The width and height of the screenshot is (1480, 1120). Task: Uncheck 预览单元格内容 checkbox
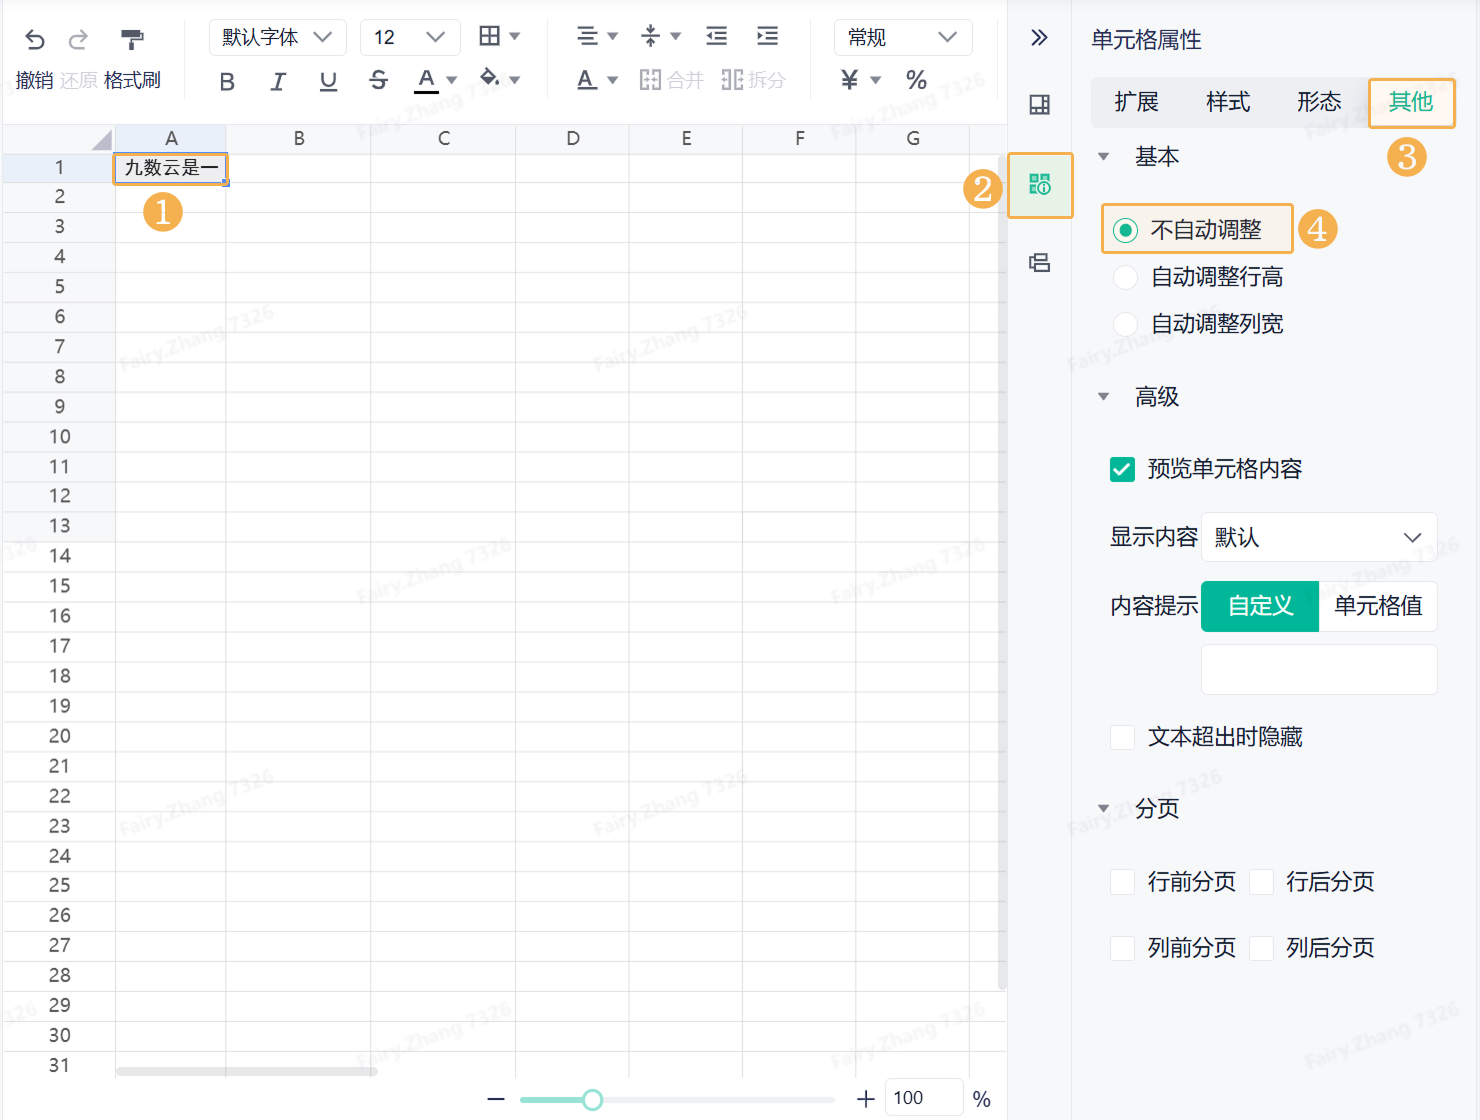[x=1122, y=469]
